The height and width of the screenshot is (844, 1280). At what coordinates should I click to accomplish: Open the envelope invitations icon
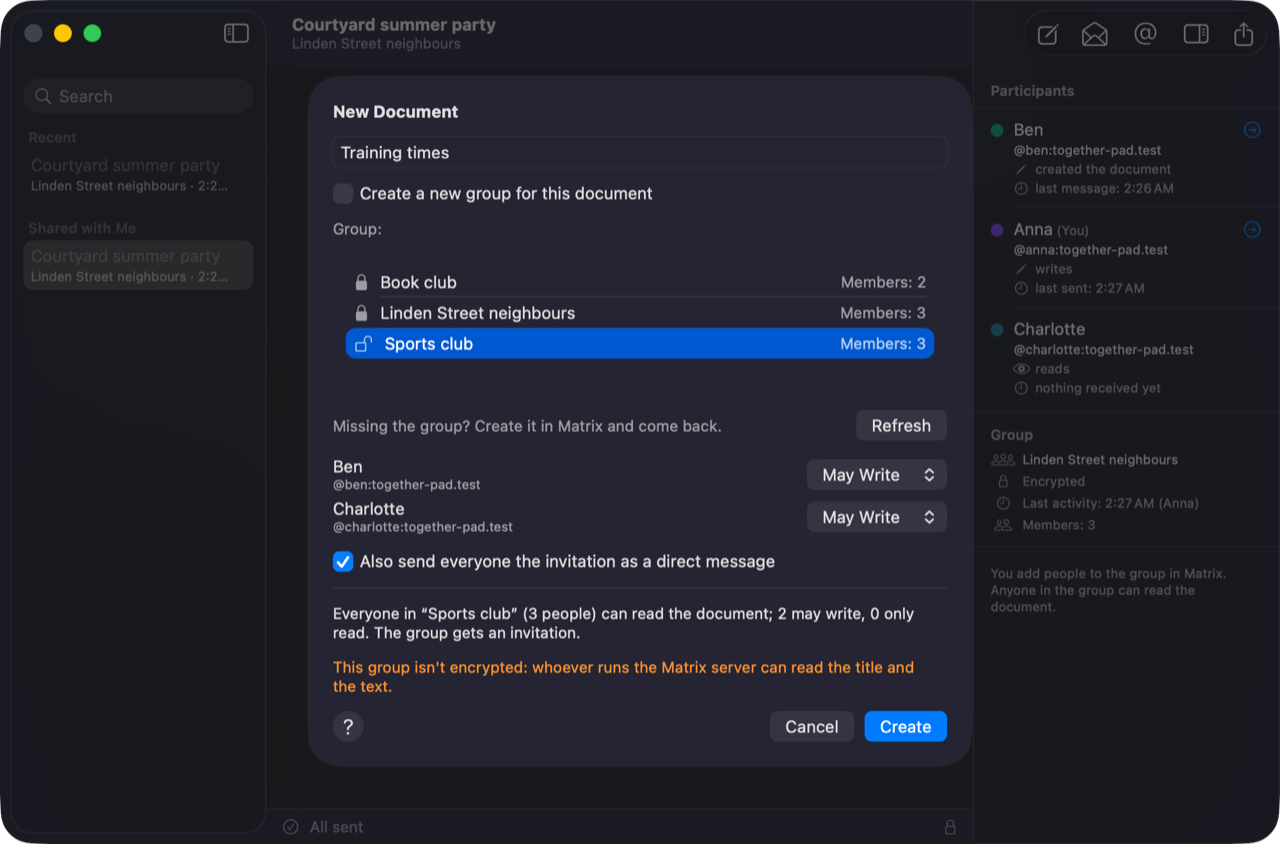pyautogui.click(x=1095, y=35)
